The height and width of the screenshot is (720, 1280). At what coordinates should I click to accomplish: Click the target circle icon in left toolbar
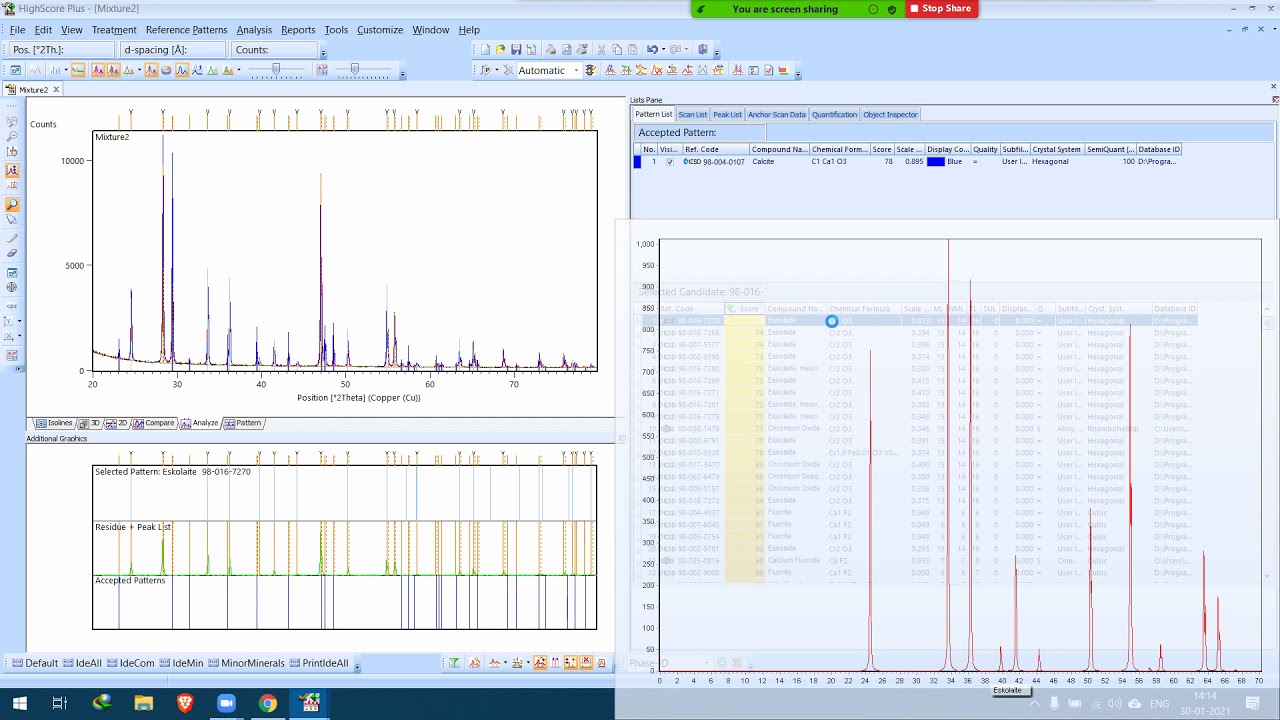pyautogui.click(x=12, y=288)
